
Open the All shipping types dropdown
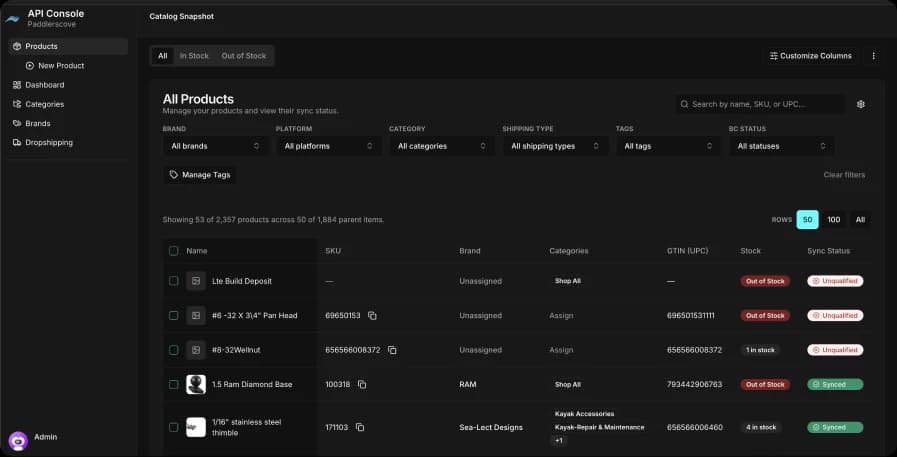tap(555, 146)
